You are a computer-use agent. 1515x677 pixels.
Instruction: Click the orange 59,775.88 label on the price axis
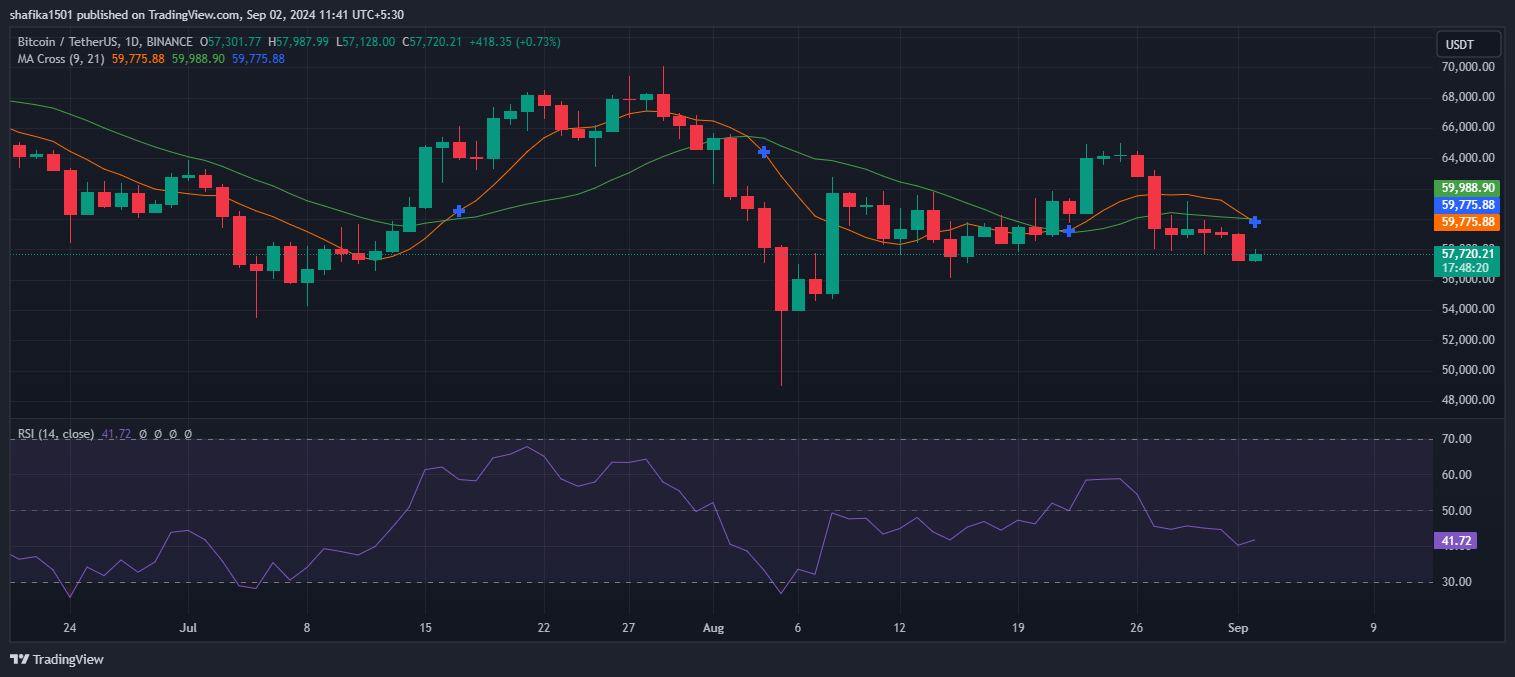[x=1466, y=222]
